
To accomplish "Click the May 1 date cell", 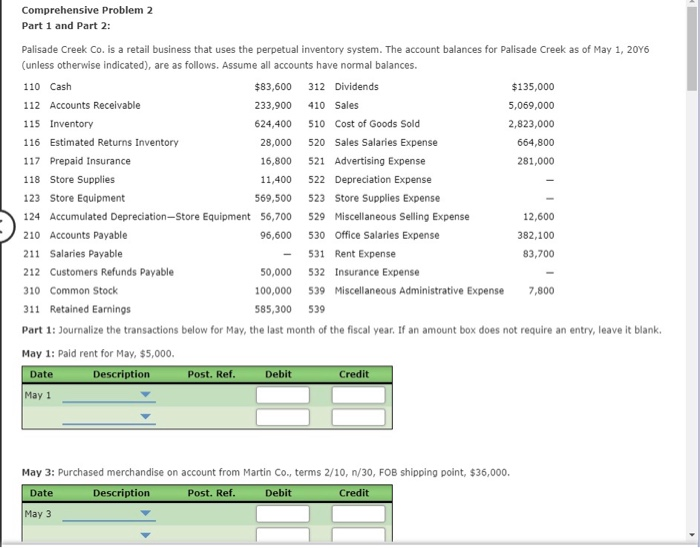I will (x=38, y=395).
